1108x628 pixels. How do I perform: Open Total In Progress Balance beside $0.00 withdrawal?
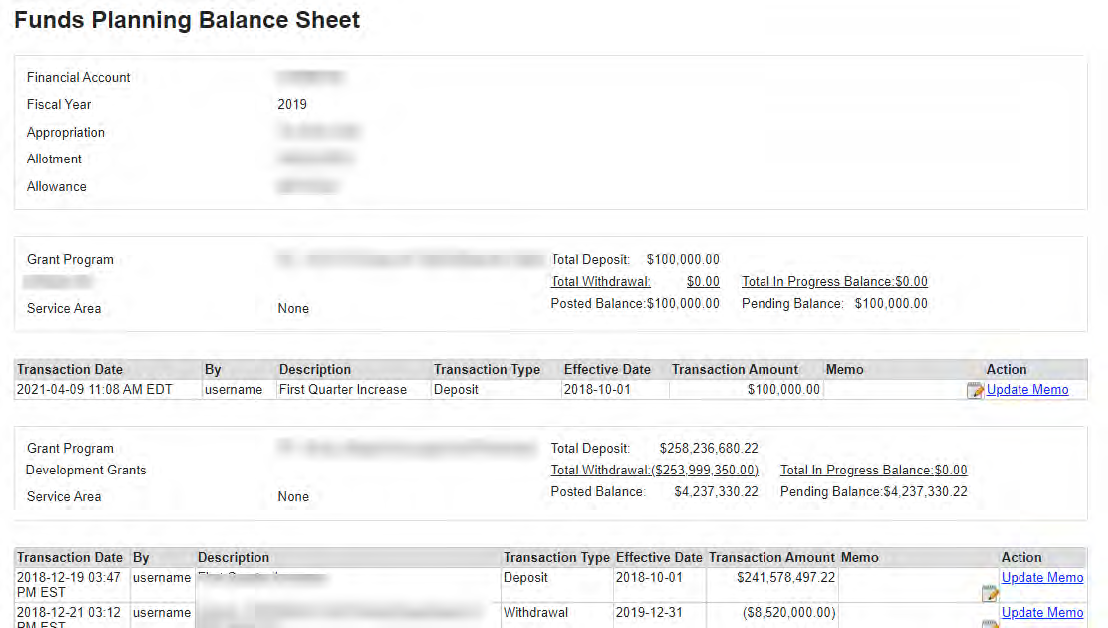[x=834, y=282]
